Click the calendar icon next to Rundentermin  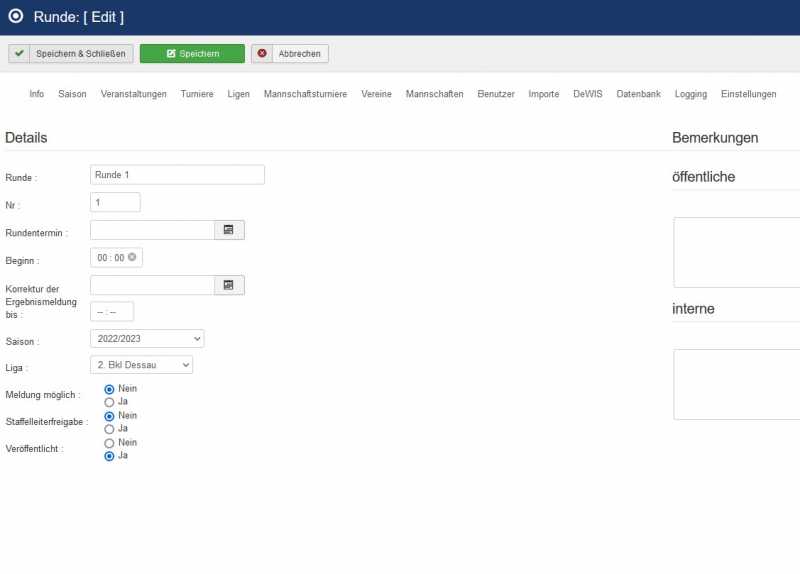coord(229,230)
